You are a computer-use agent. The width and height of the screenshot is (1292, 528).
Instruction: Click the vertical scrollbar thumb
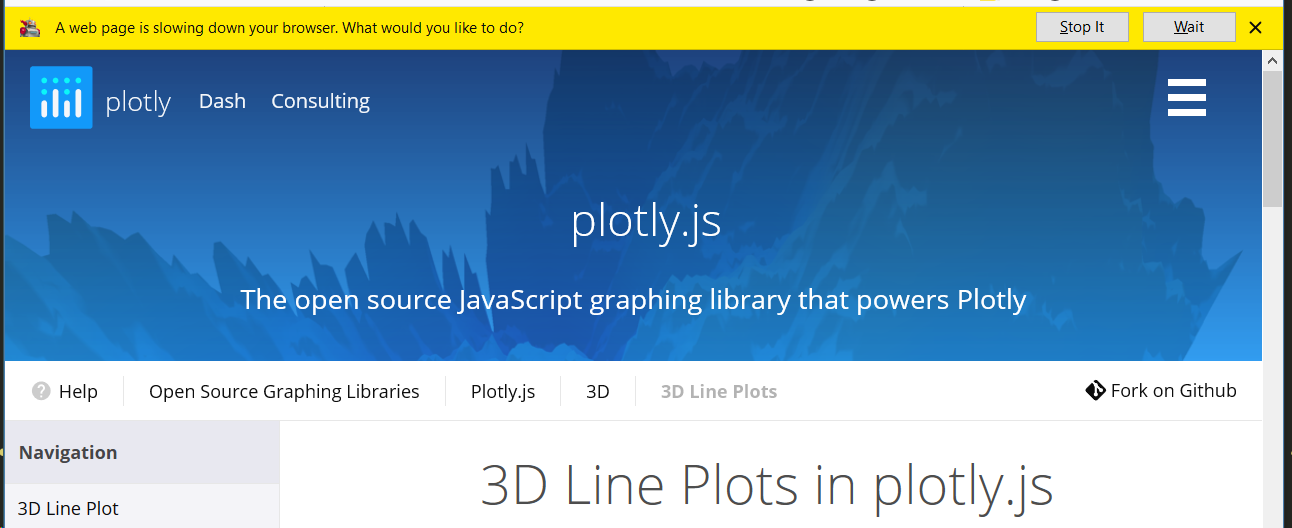1272,139
